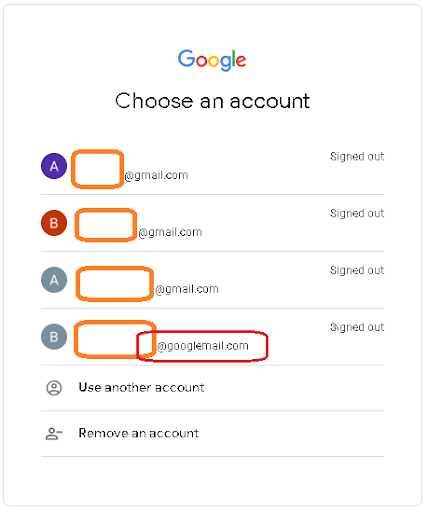Select the second @gmail.com account with B avatar
Viewport: 428px width, 512px height.
tap(212, 223)
